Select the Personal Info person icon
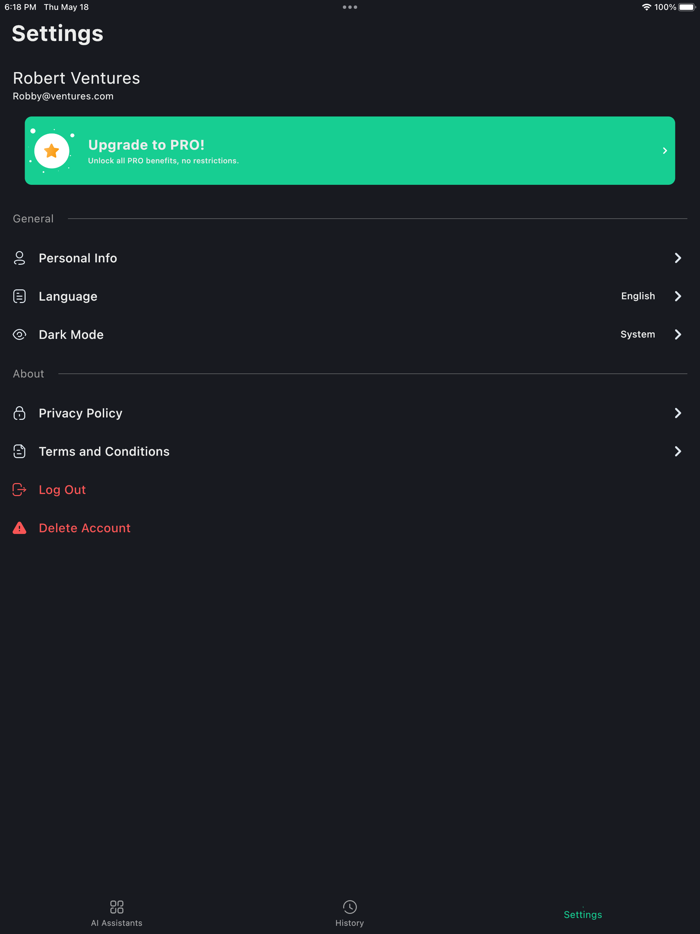This screenshot has width=700, height=934. click(x=19, y=257)
